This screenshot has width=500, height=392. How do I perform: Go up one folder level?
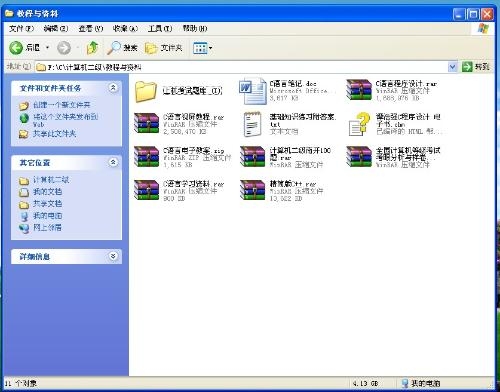92,48
